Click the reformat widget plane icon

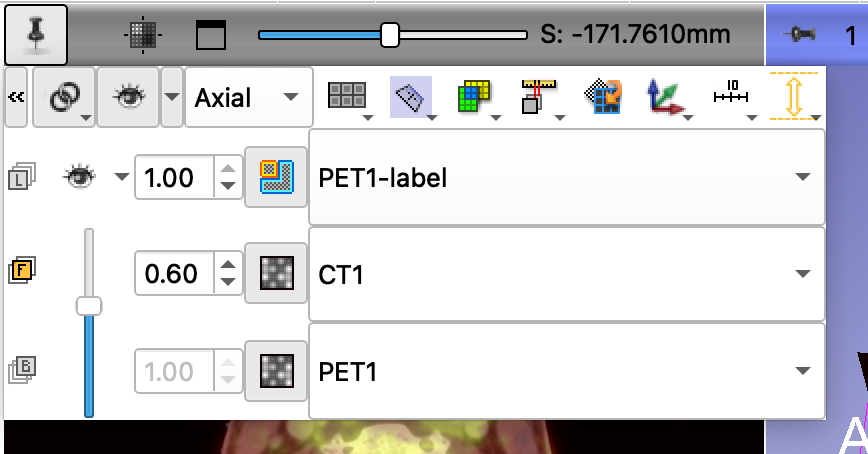tap(413, 97)
